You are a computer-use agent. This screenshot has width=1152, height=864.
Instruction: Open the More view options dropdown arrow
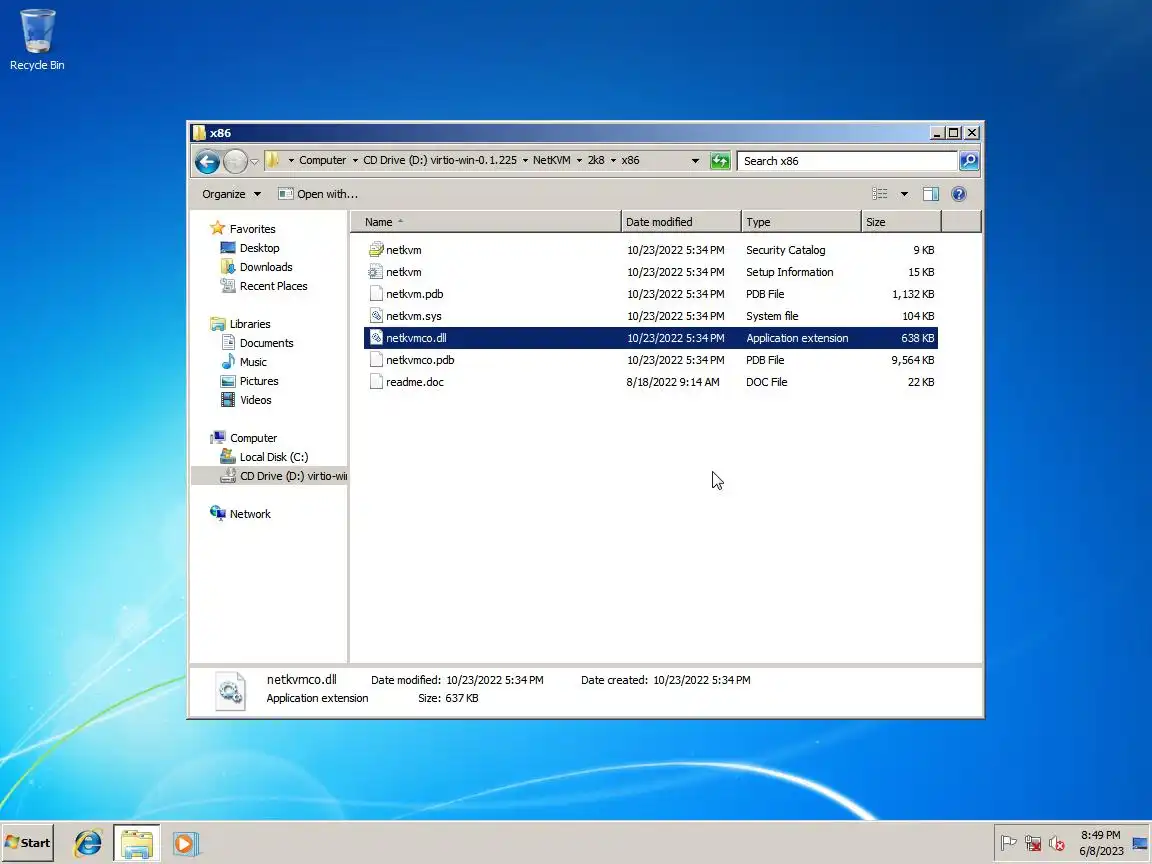pos(904,194)
